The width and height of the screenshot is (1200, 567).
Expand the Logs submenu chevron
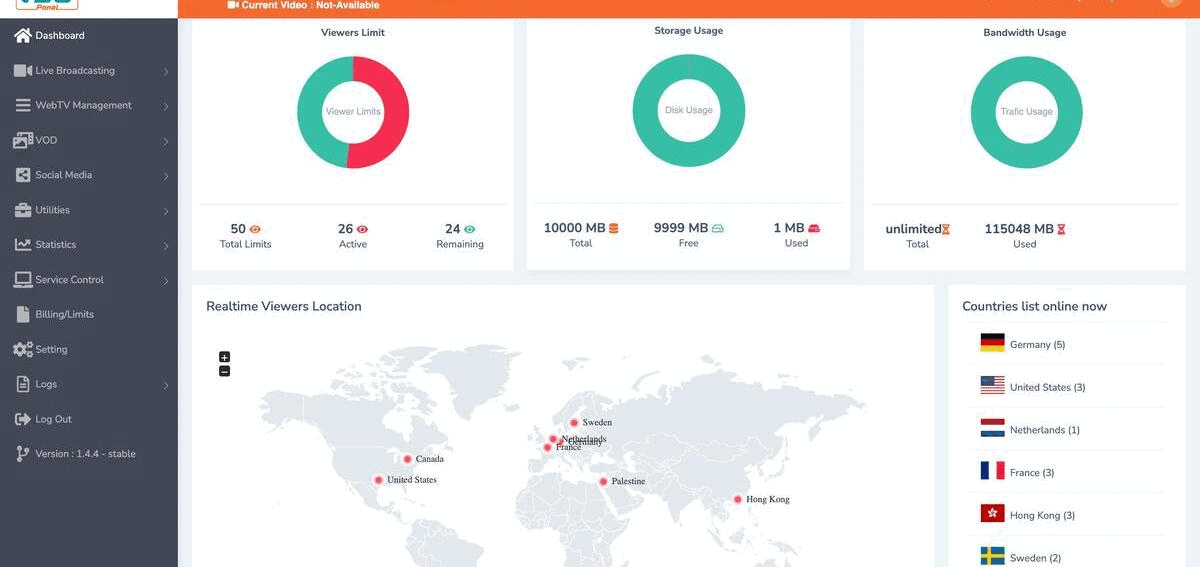point(166,385)
